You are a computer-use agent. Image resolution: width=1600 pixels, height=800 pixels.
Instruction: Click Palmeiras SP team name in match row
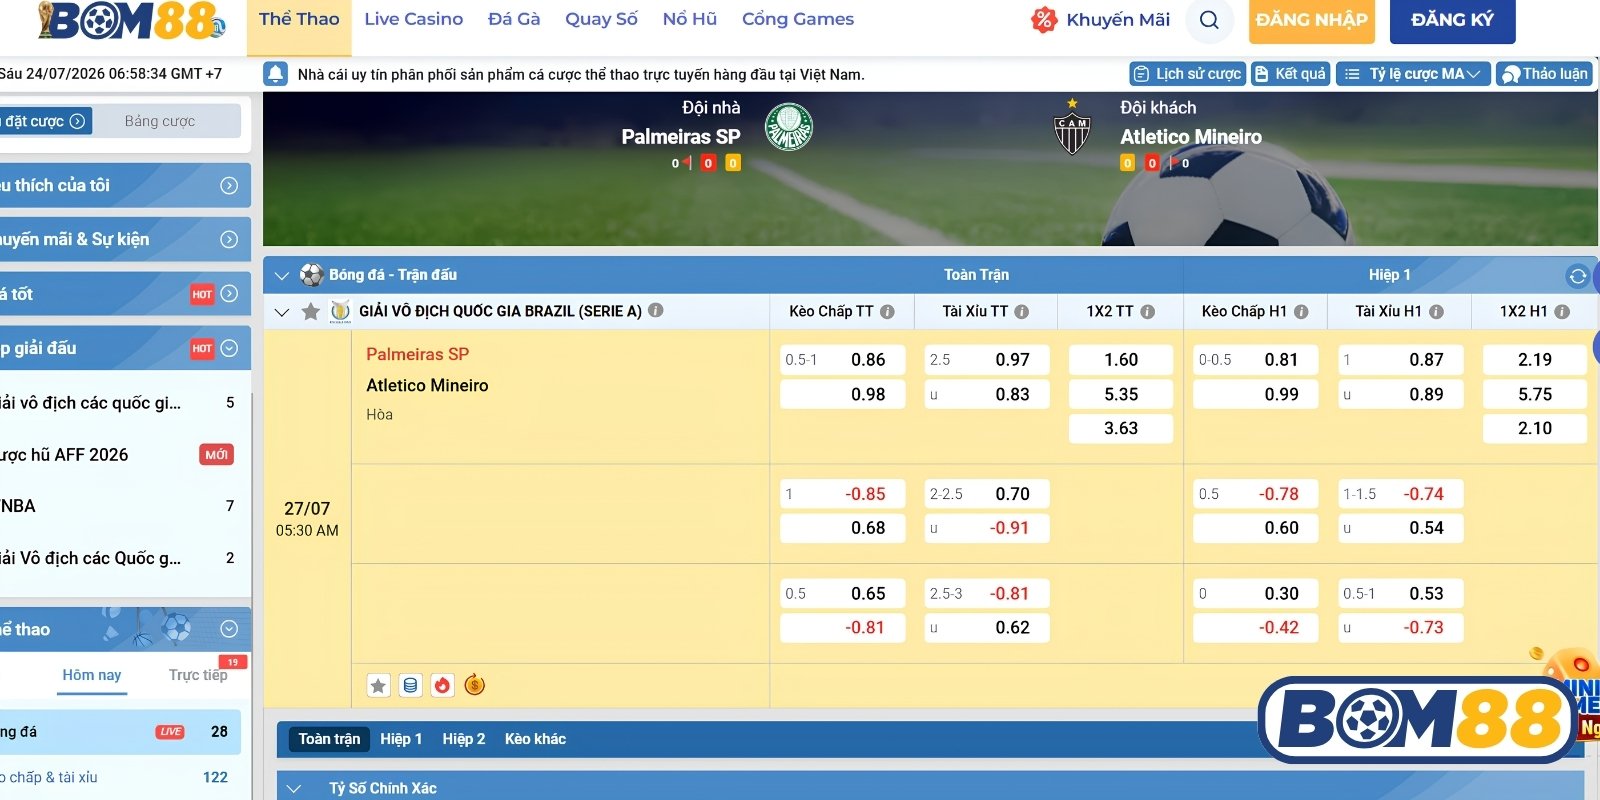(x=417, y=354)
